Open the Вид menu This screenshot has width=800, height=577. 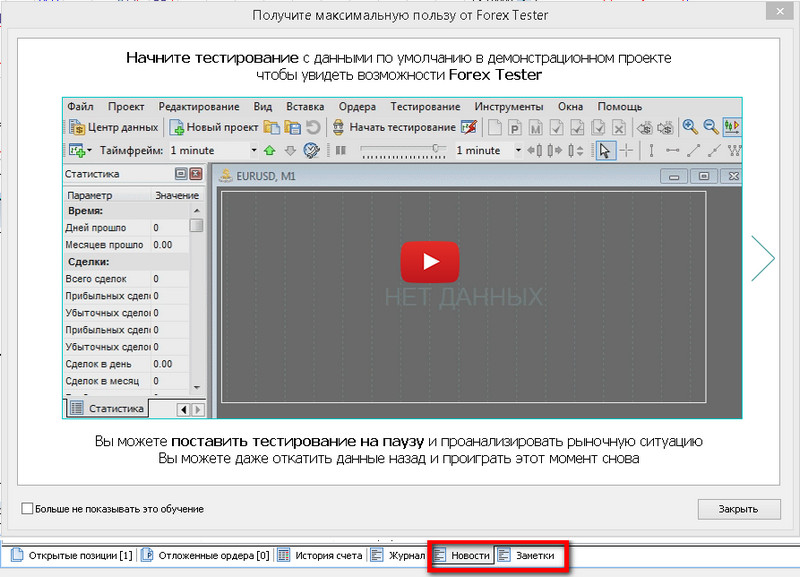point(263,107)
